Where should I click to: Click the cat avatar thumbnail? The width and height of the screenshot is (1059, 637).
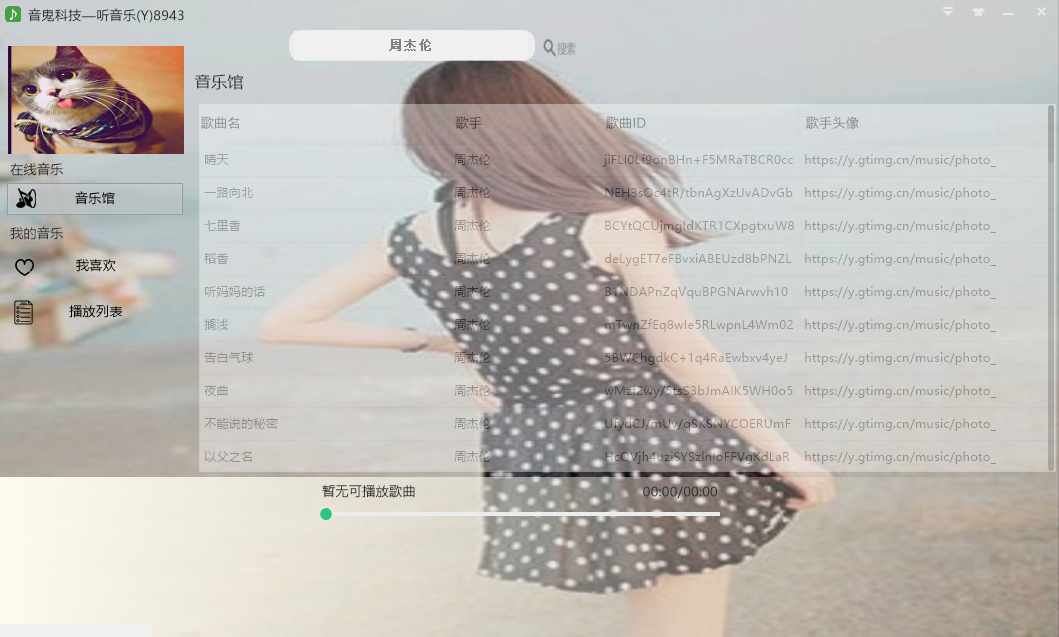[96, 99]
